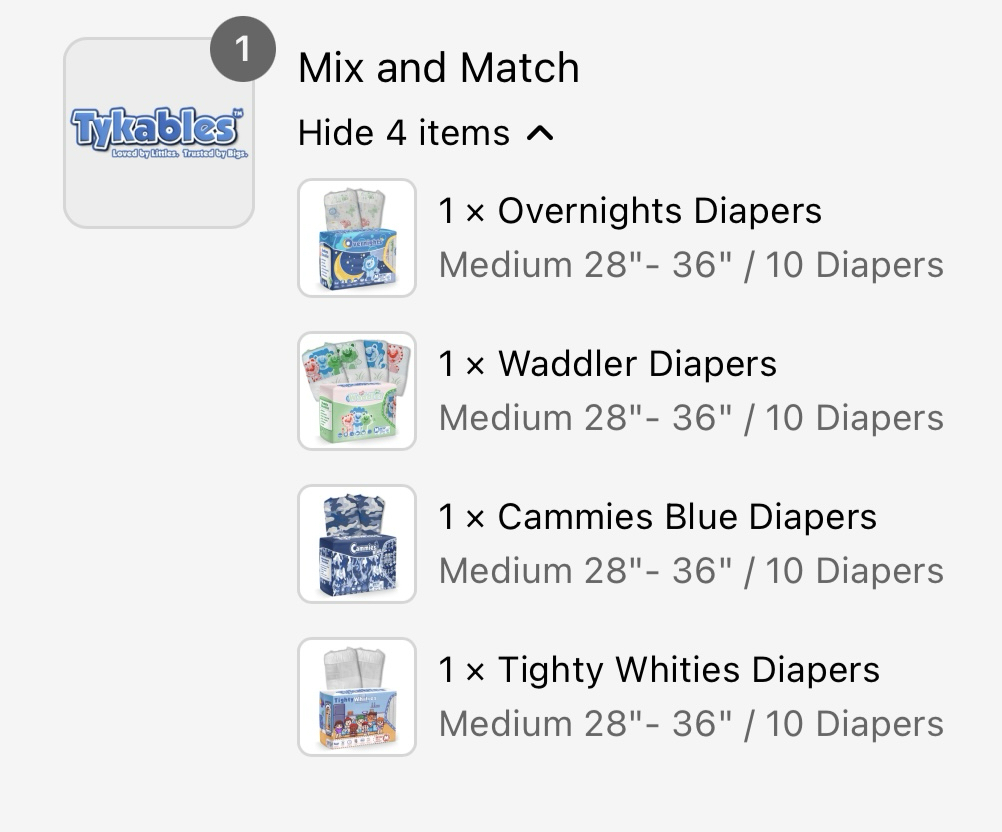
Task: Select the size details under Cammies Blue Diapers
Action: [691, 571]
